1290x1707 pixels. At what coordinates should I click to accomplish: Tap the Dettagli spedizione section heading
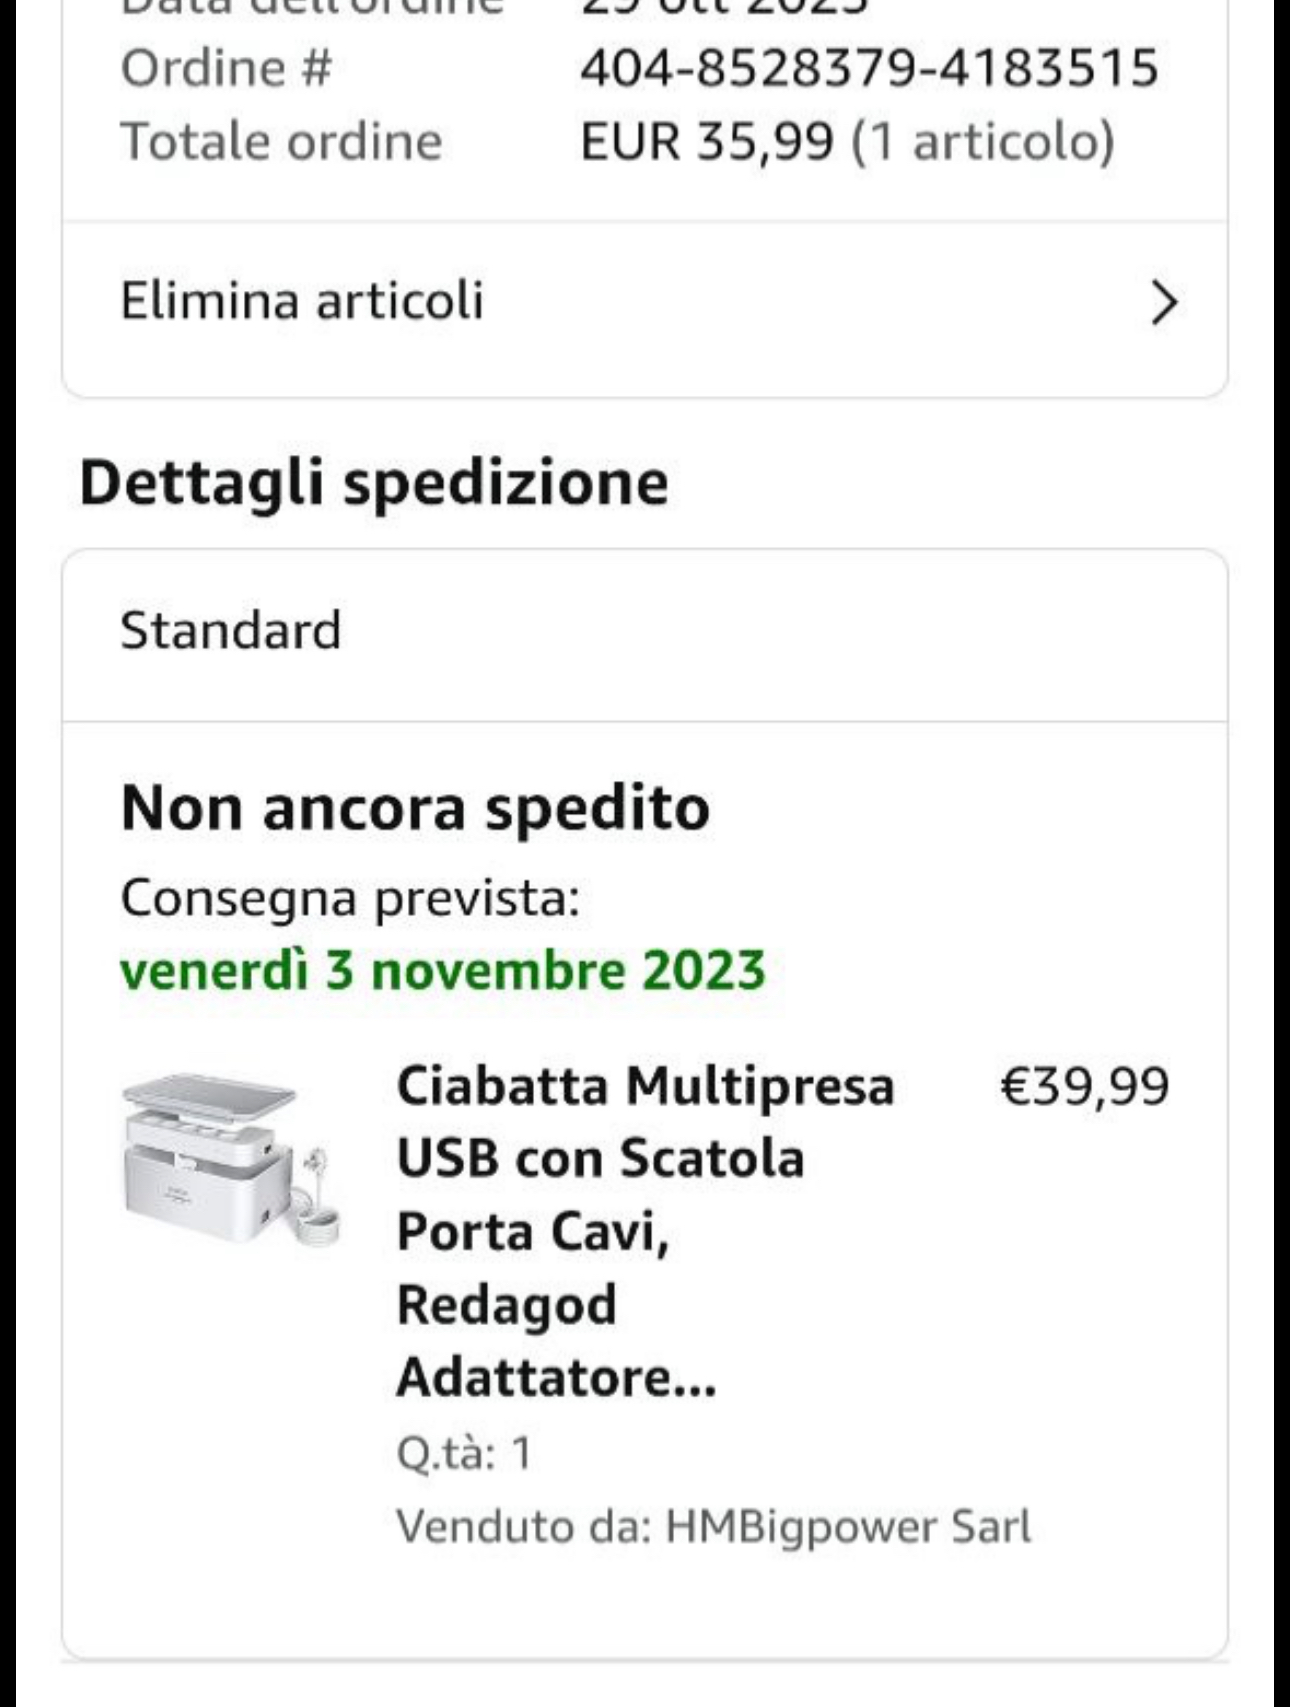click(374, 483)
